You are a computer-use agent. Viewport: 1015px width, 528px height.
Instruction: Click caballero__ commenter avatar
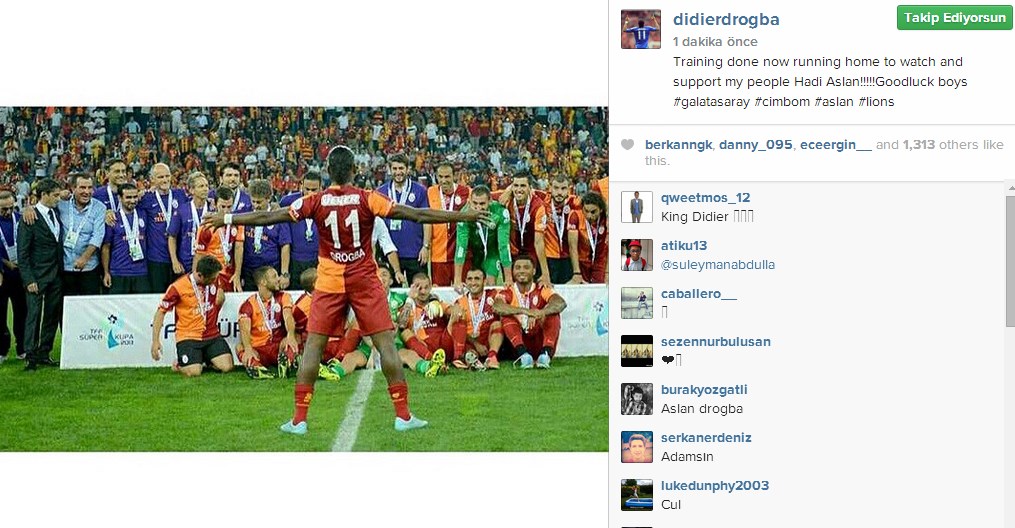[637, 303]
